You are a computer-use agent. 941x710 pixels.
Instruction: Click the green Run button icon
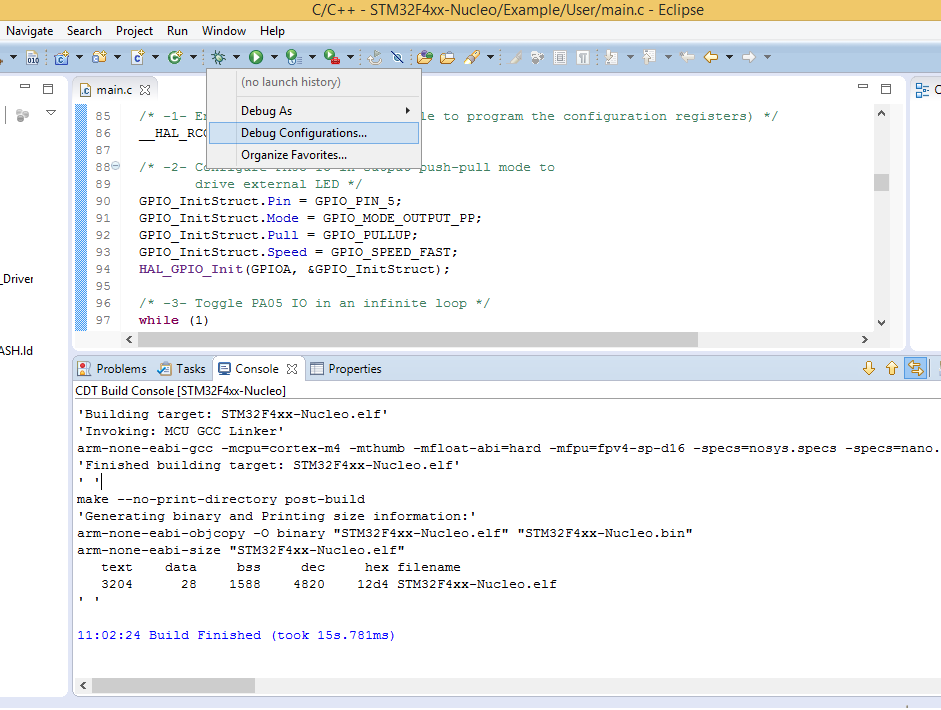[x=256, y=58]
